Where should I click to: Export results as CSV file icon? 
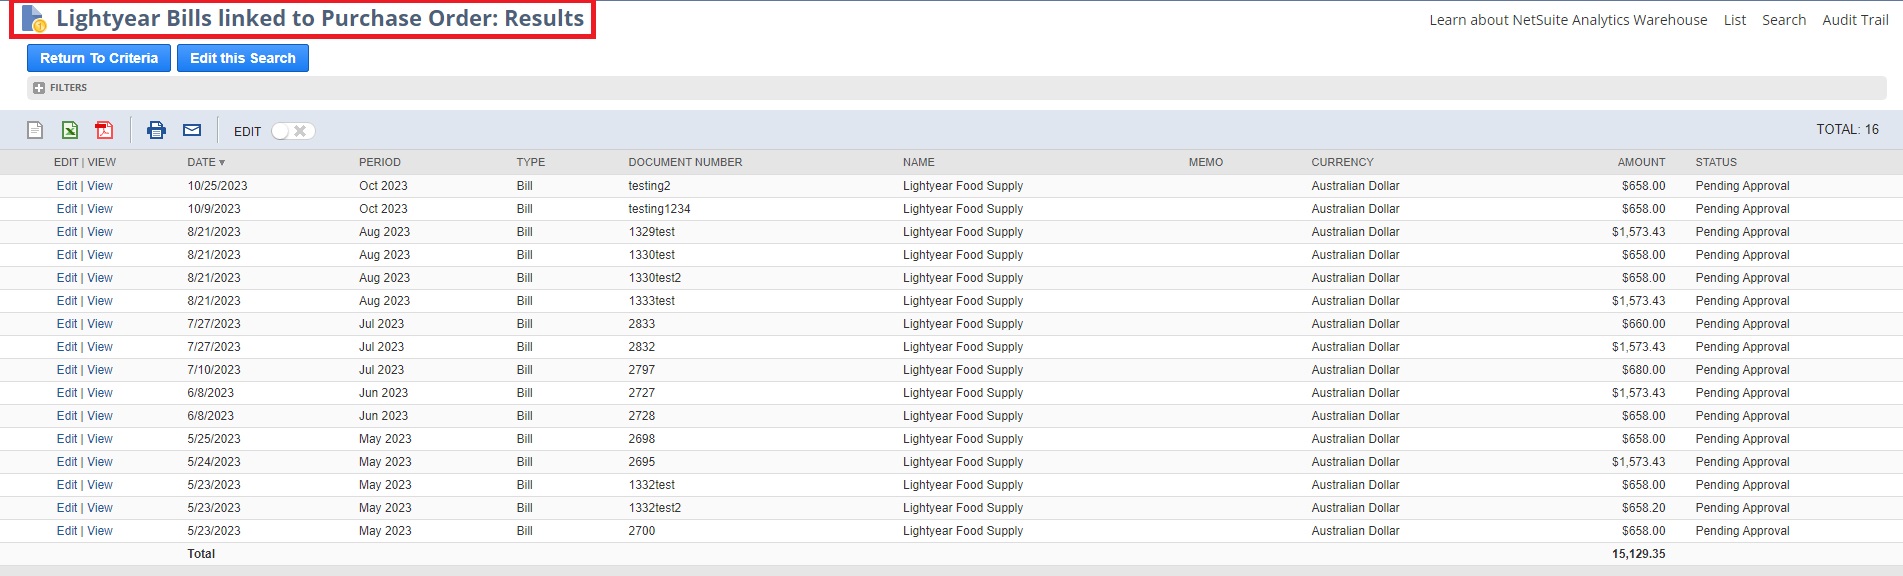coord(35,130)
